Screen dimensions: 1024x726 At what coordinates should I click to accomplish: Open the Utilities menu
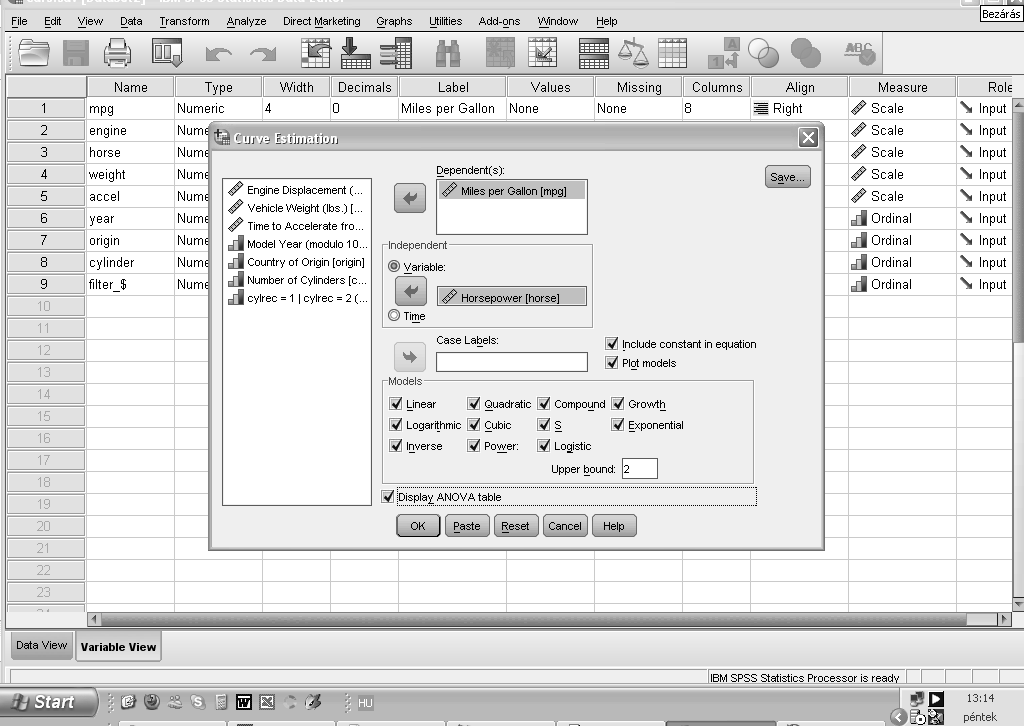(445, 21)
